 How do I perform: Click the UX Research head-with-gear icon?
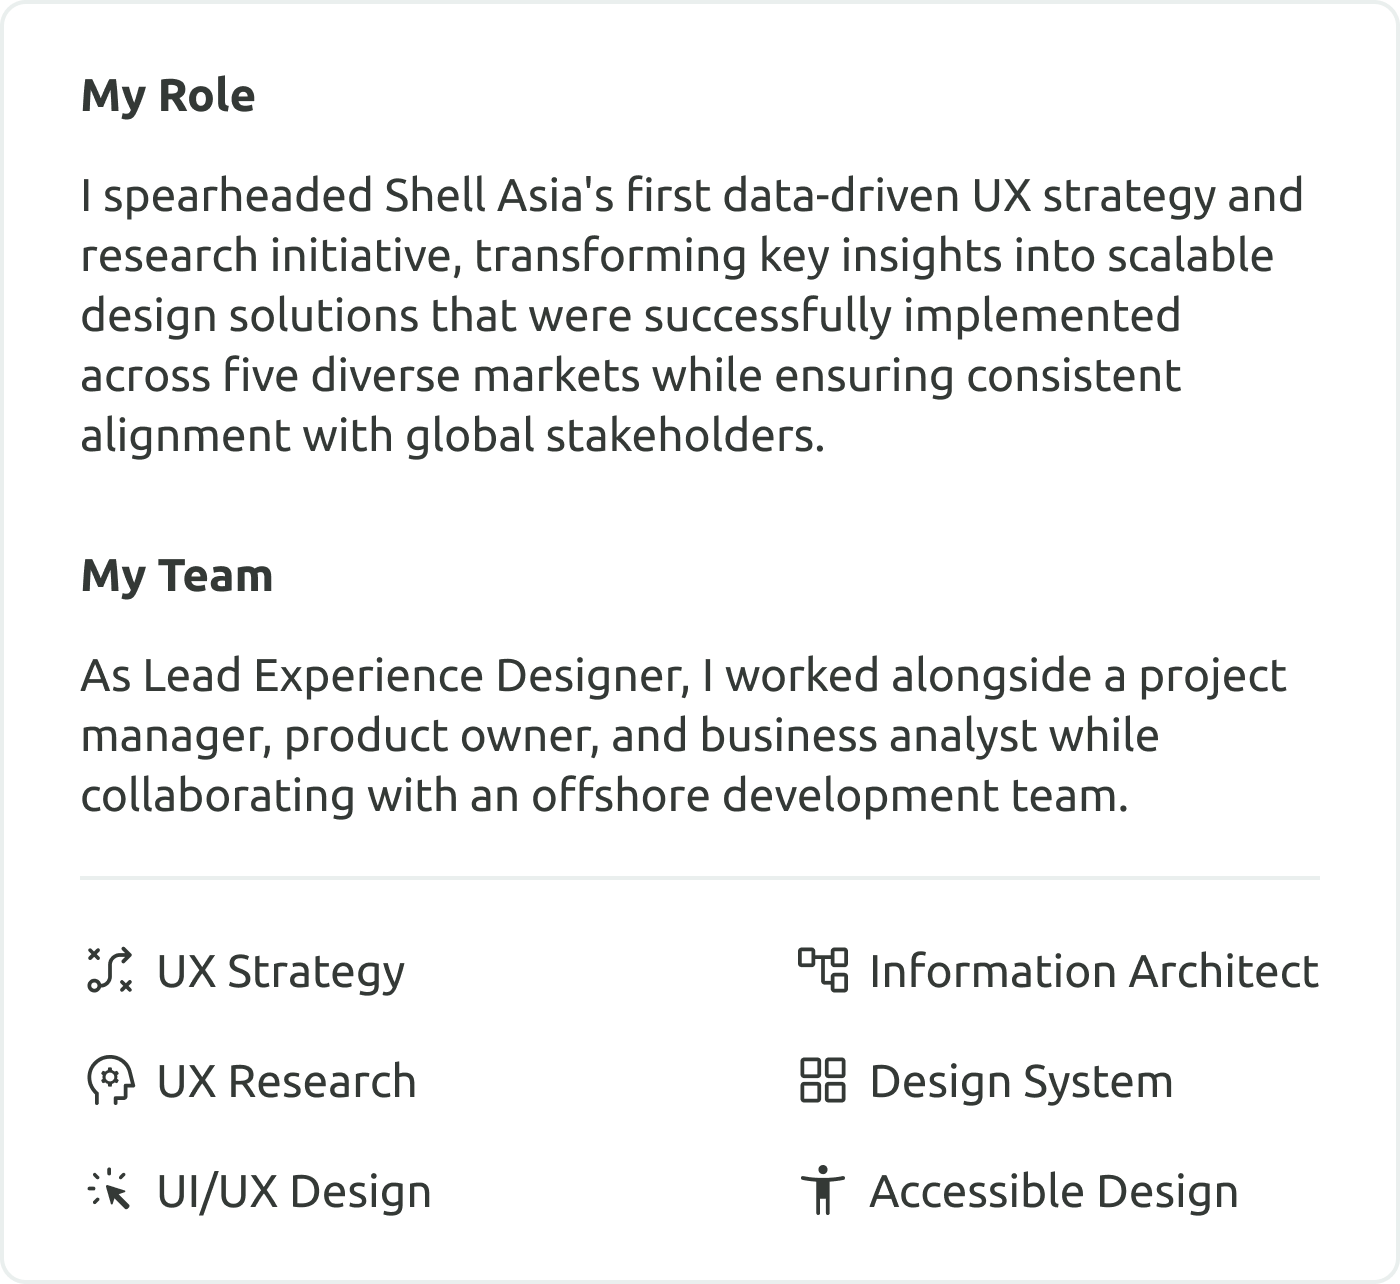pos(109,1081)
